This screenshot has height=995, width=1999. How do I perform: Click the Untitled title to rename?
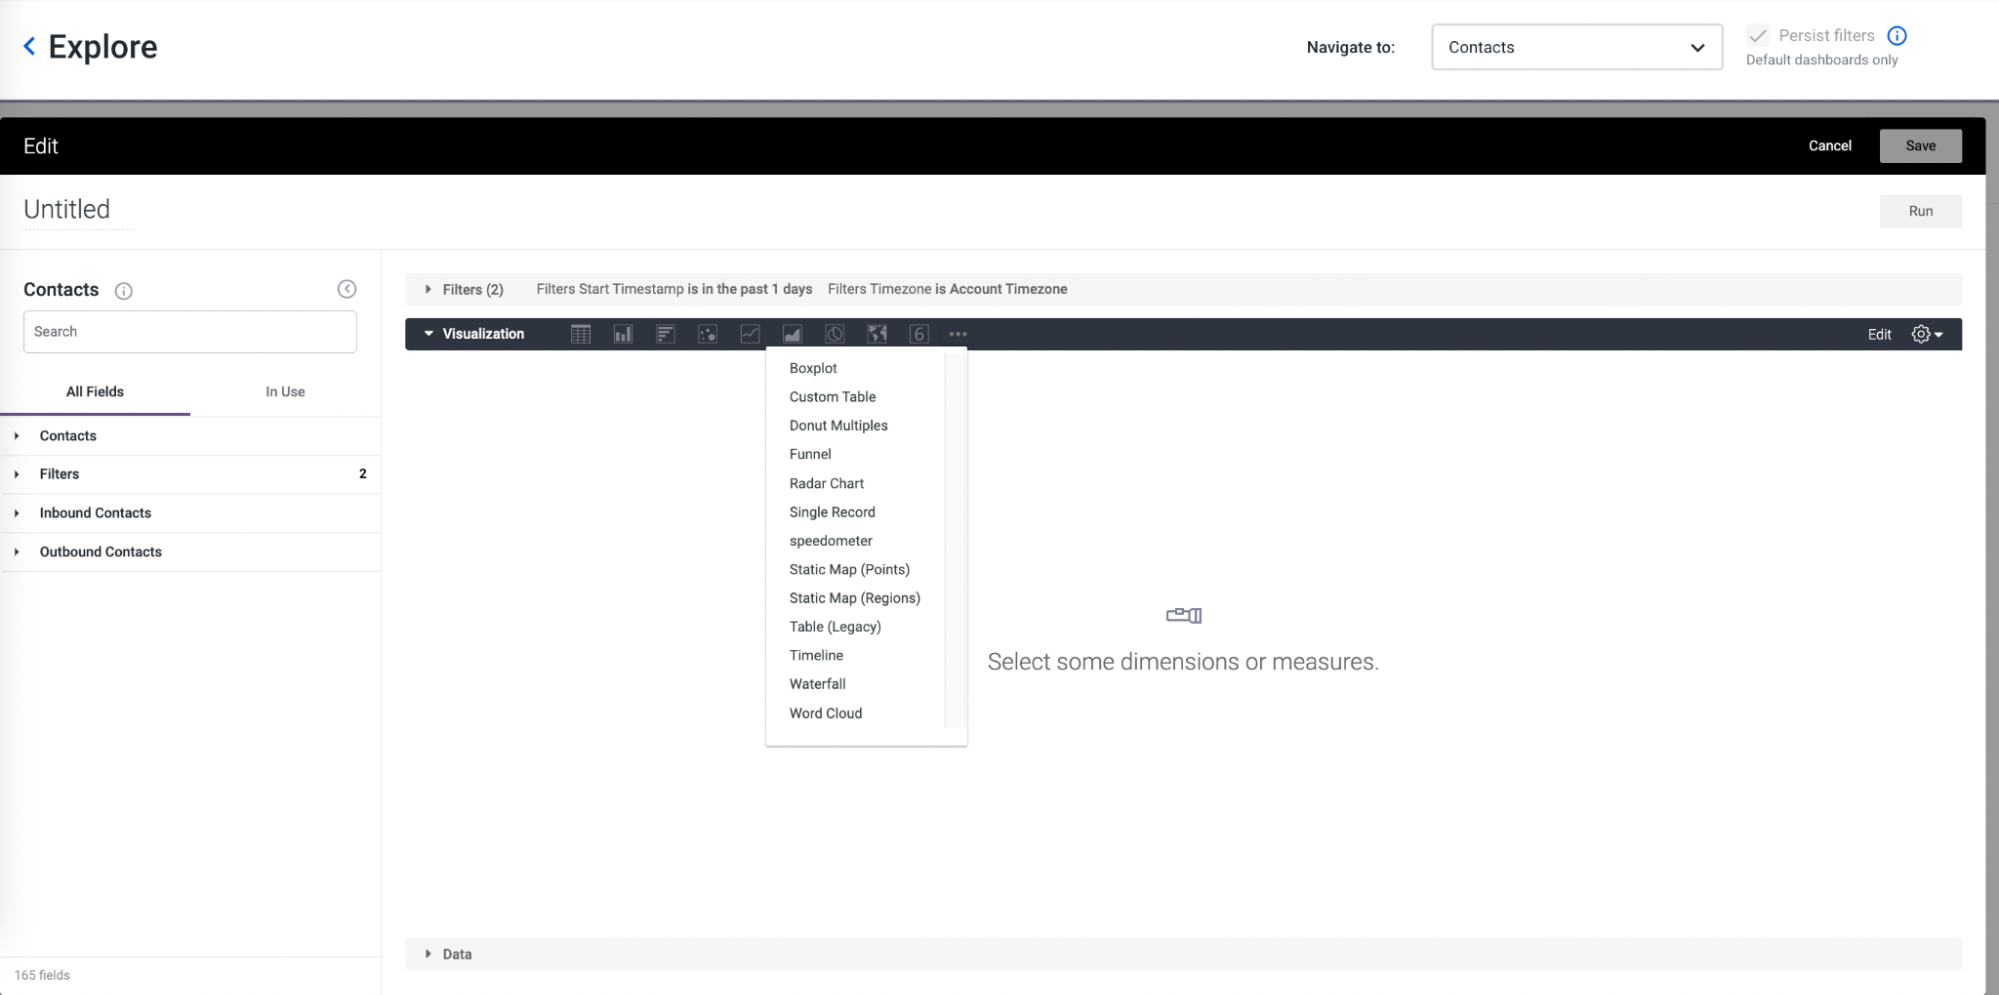pos(67,209)
